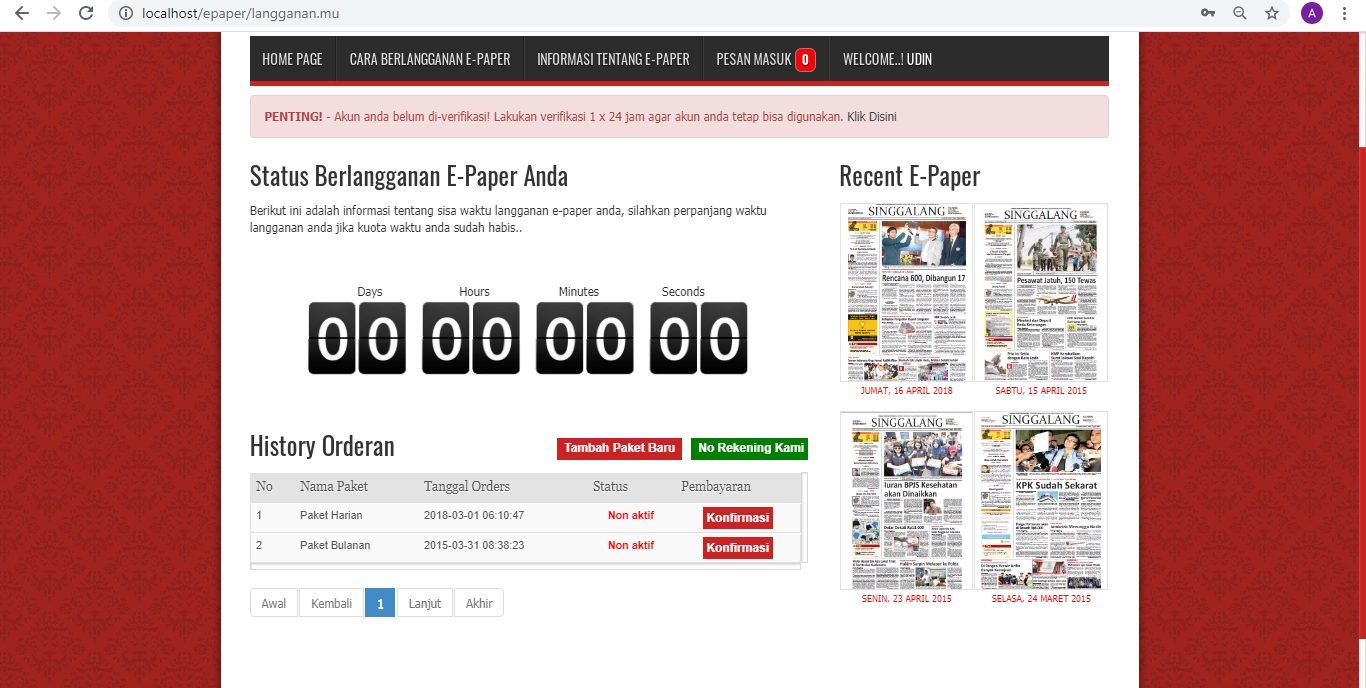
Task: Select the Lanjut pagination button
Action: tap(424, 603)
